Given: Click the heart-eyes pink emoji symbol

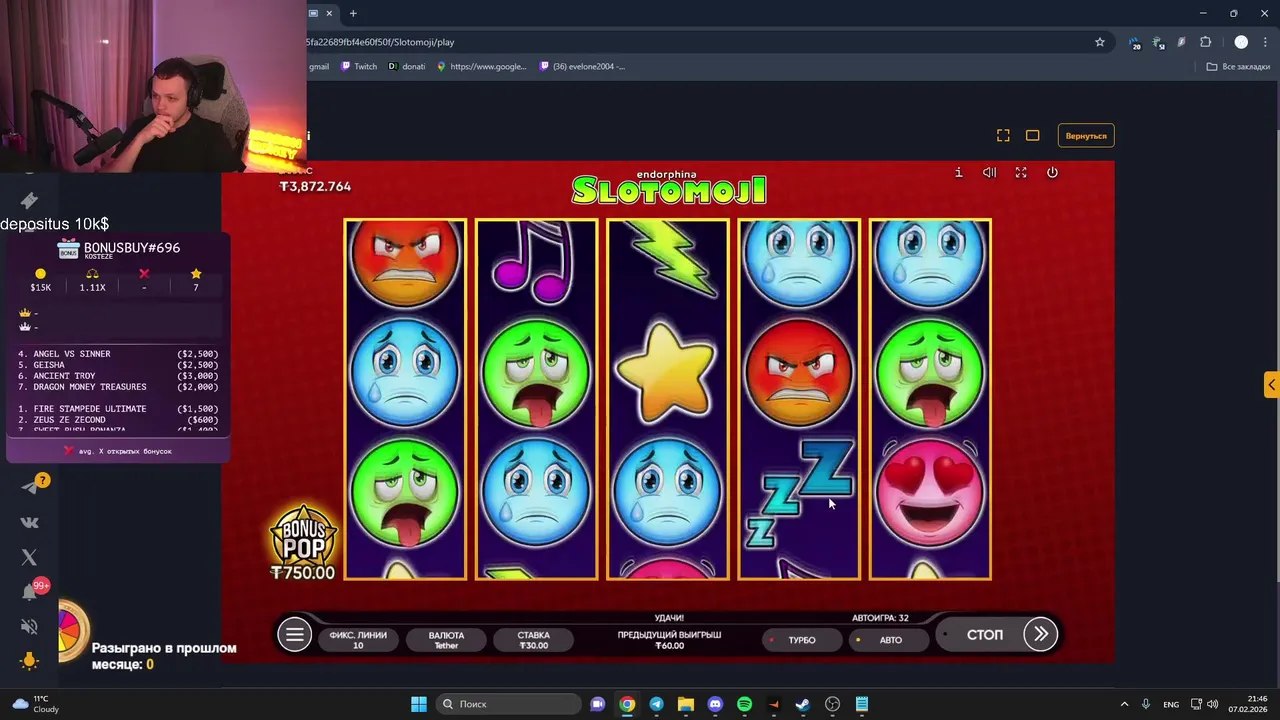Looking at the screenshot, I should (930, 492).
